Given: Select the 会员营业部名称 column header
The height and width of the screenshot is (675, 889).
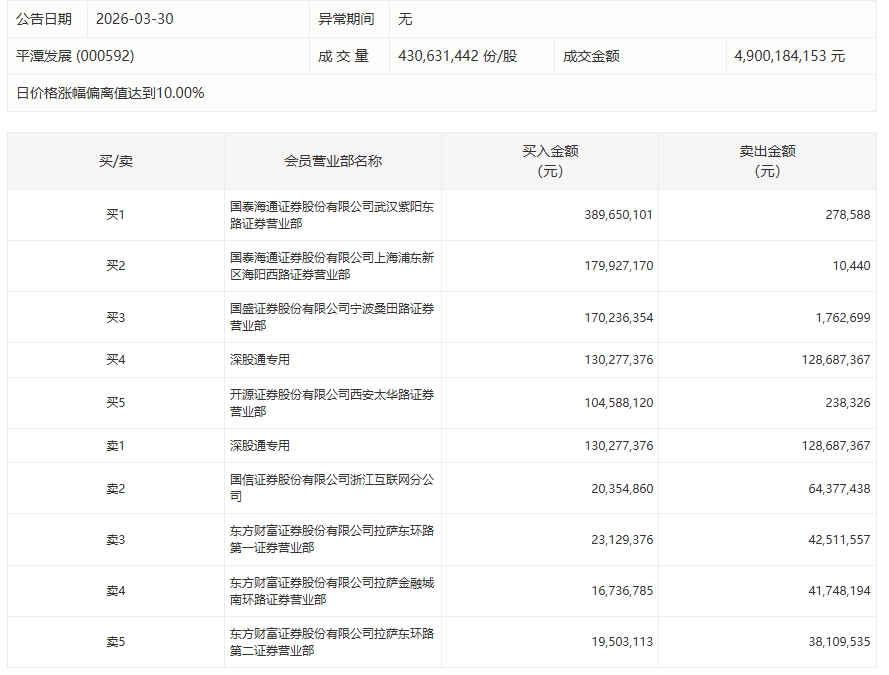Looking at the screenshot, I should tap(332, 161).
